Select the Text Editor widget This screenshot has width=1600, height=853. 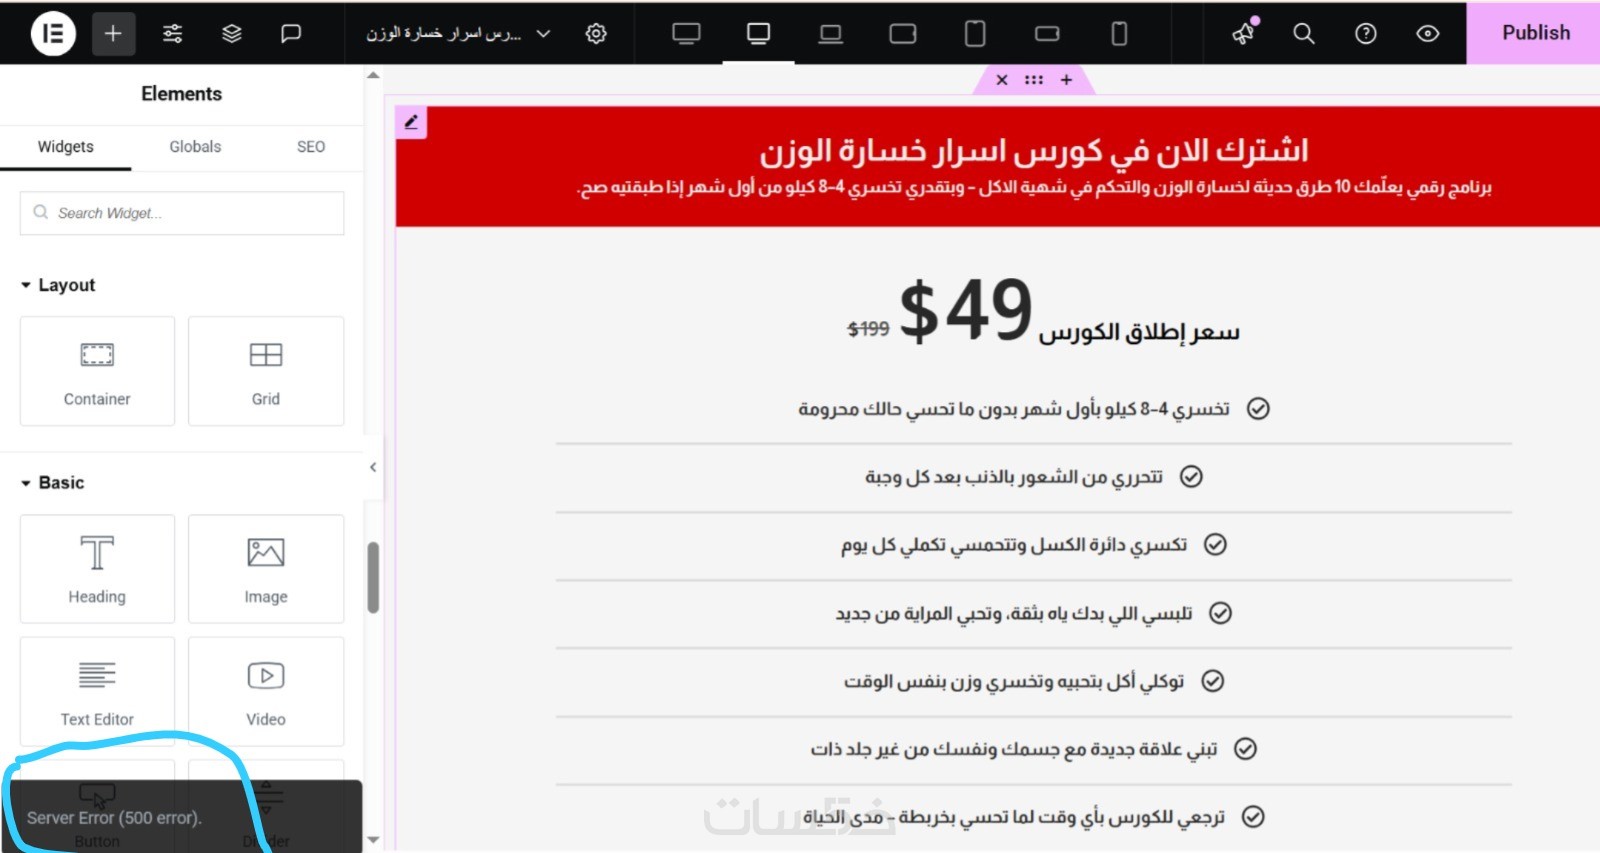point(97,691)
